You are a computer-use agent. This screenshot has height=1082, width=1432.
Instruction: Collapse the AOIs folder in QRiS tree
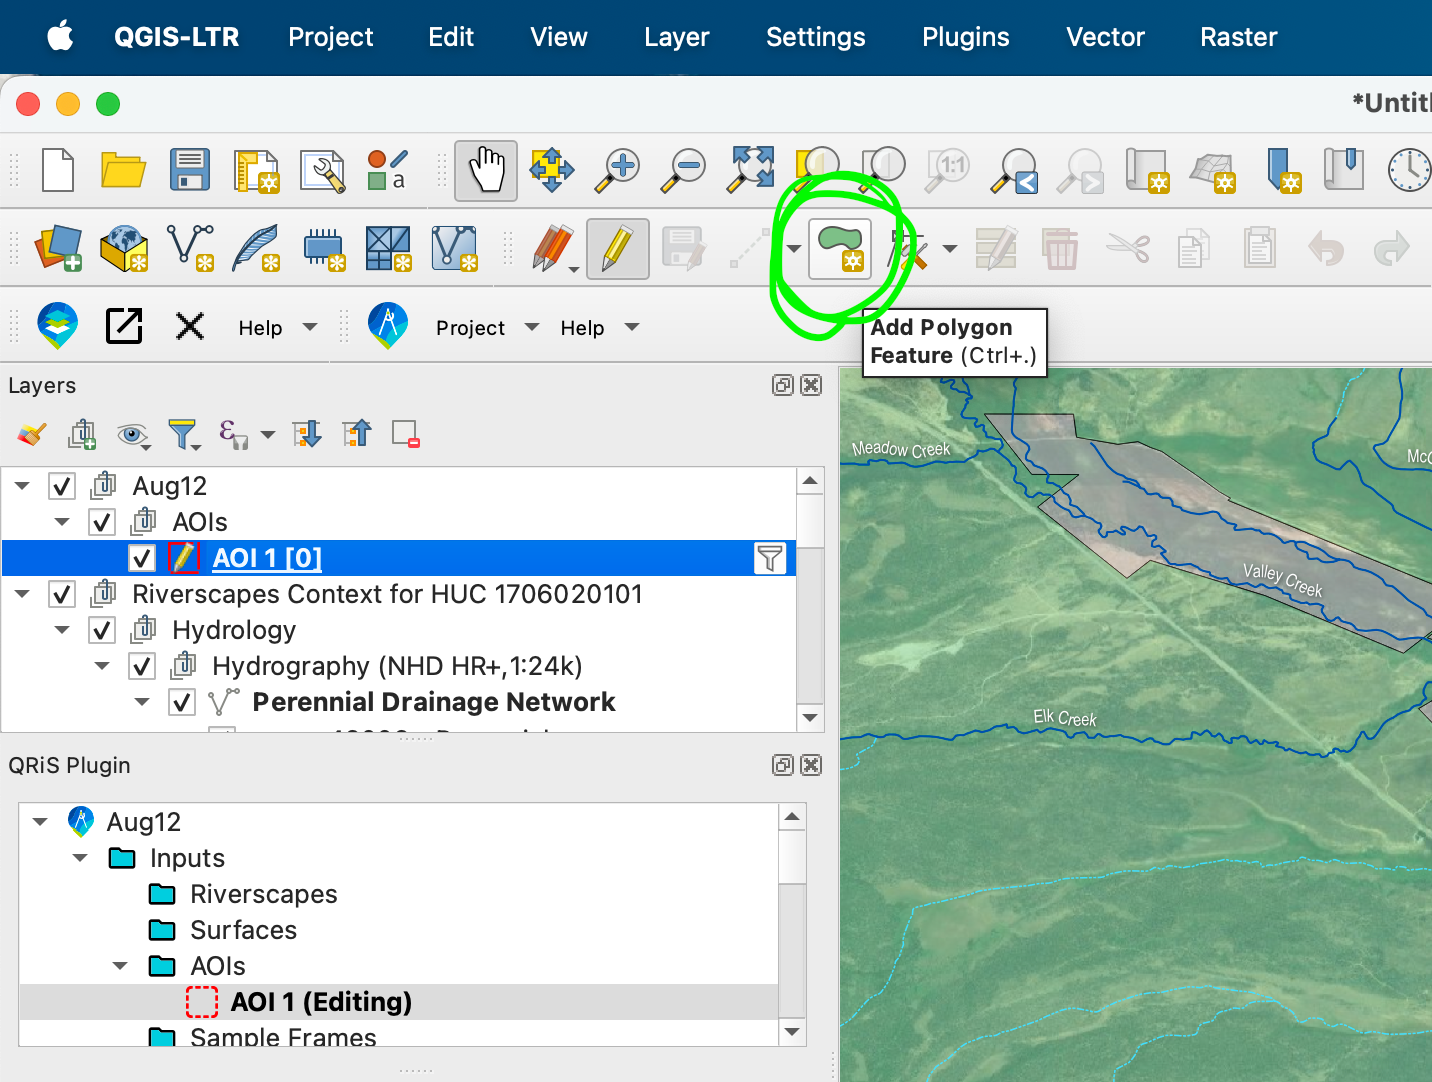pyautogui.click(x=120, y=966)
